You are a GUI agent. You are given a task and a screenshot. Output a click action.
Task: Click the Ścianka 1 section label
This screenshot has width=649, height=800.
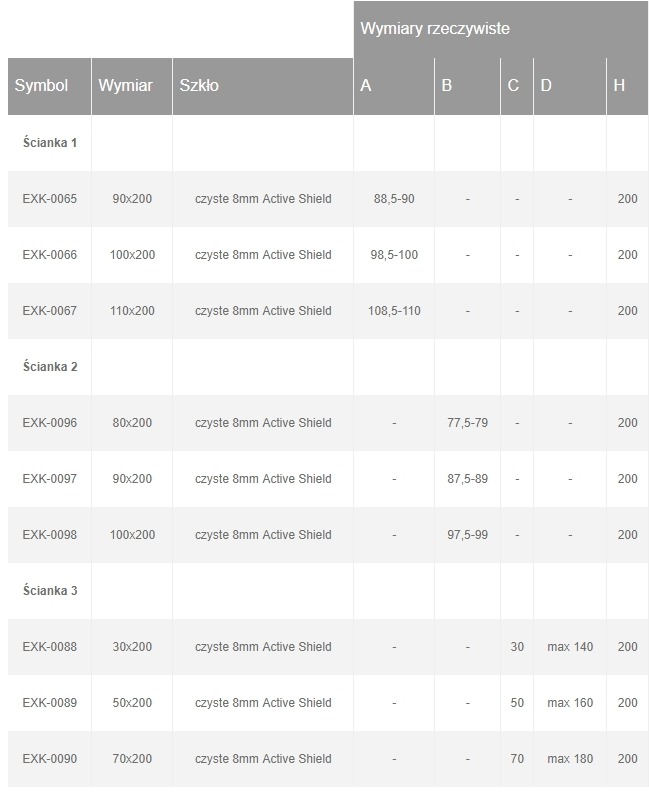tap(50, 143)
